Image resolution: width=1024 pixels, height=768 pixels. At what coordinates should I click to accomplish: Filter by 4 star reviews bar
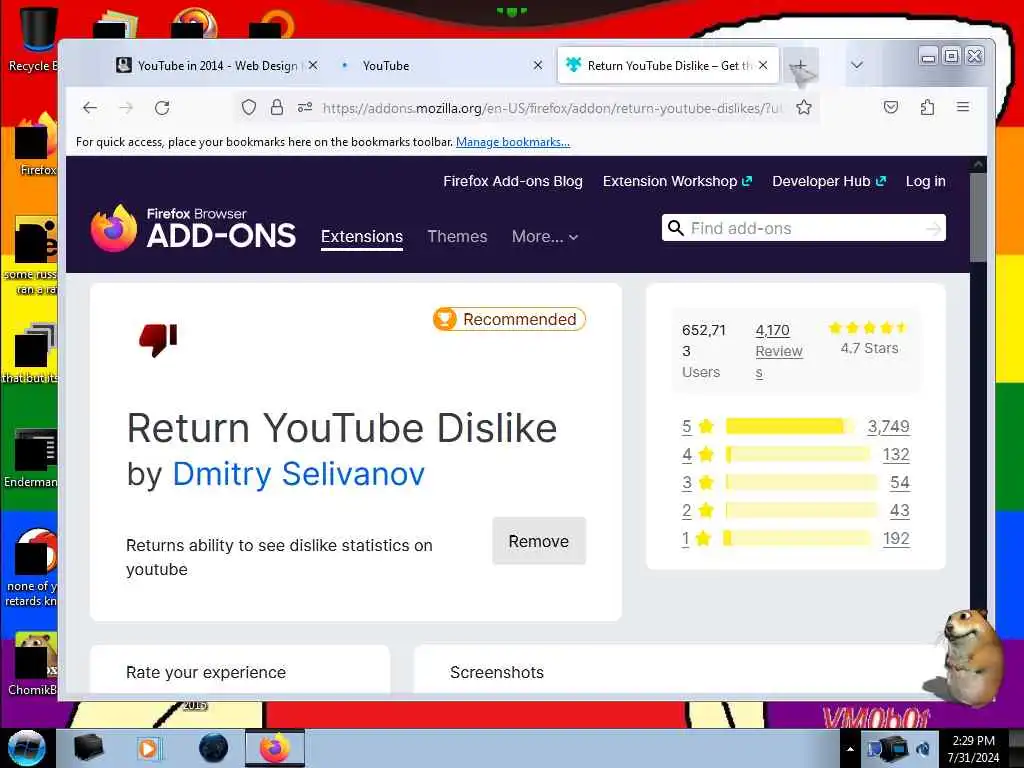point(798,455)
